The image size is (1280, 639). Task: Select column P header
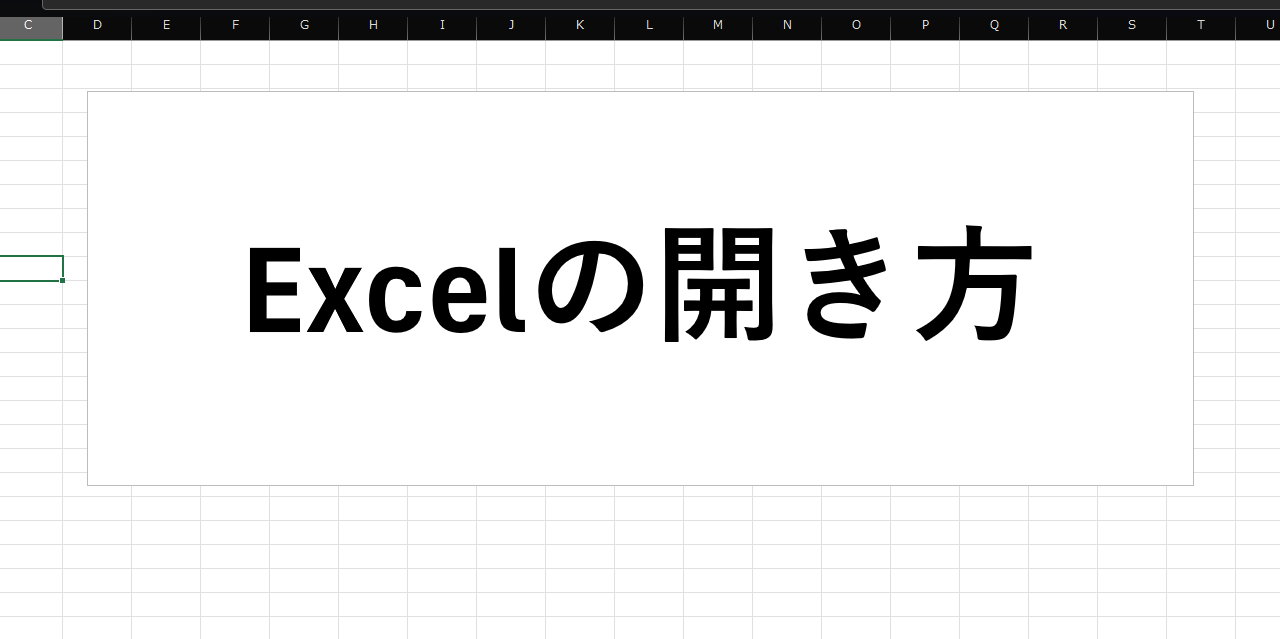[925, 26]
